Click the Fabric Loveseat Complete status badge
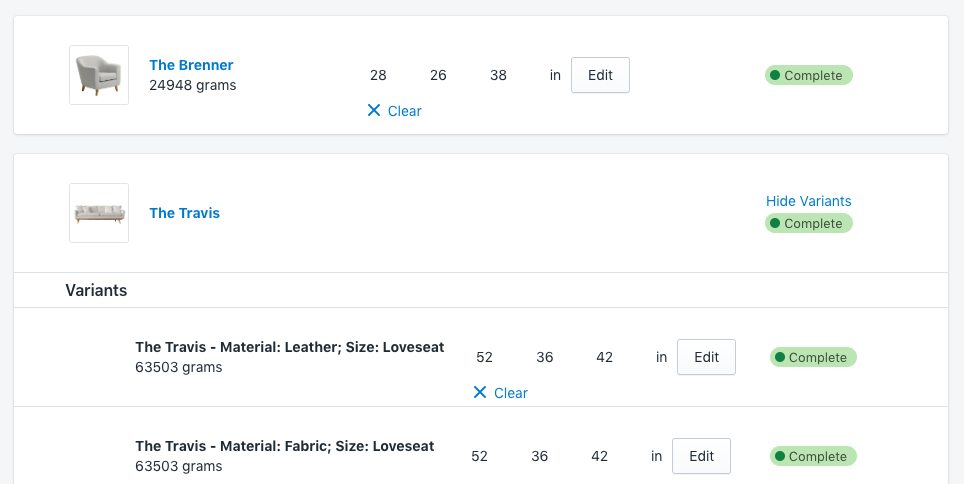Viewport: 964px width, 484px height. point(813,456)
